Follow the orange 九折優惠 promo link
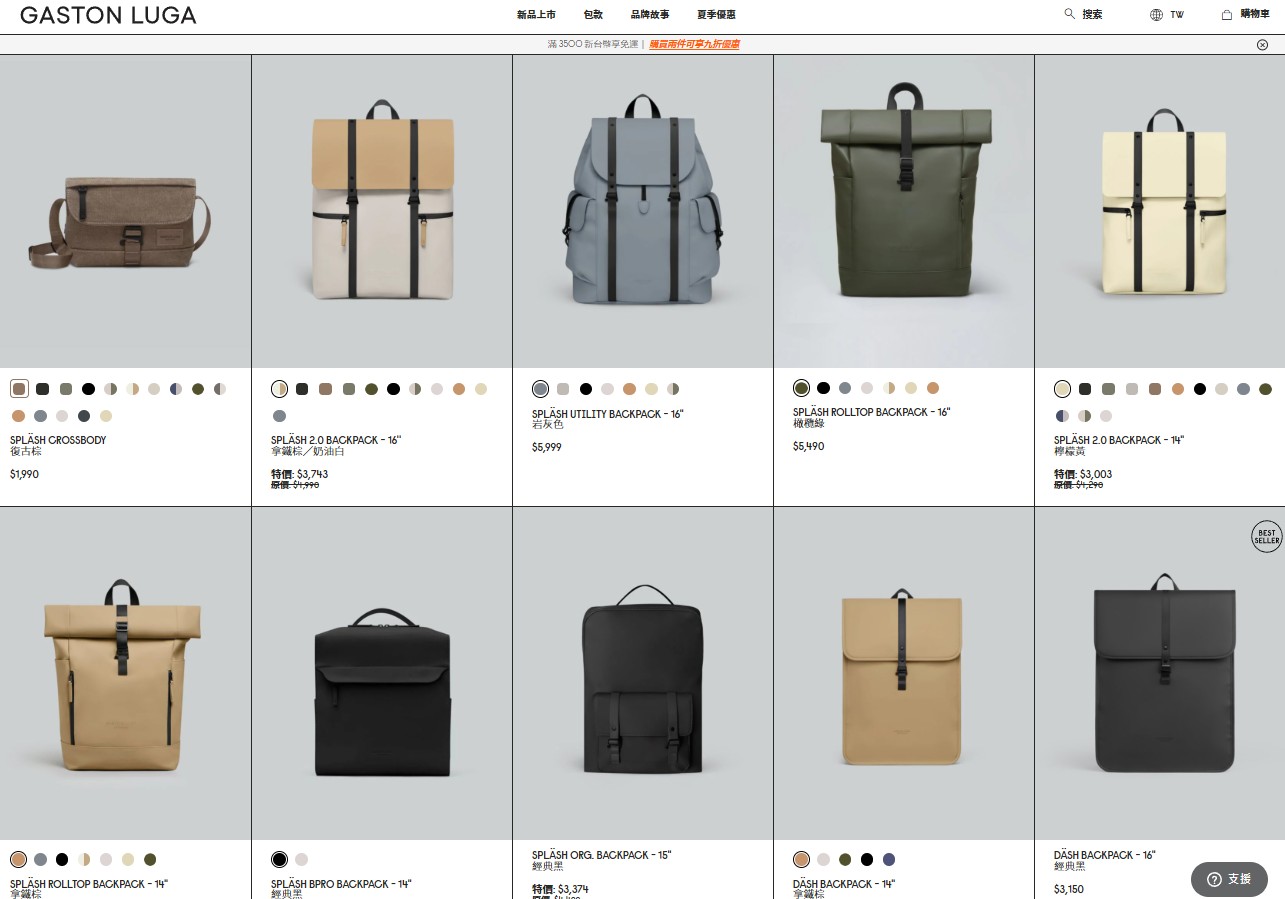The image size is (1285, 899). [694, 44]
